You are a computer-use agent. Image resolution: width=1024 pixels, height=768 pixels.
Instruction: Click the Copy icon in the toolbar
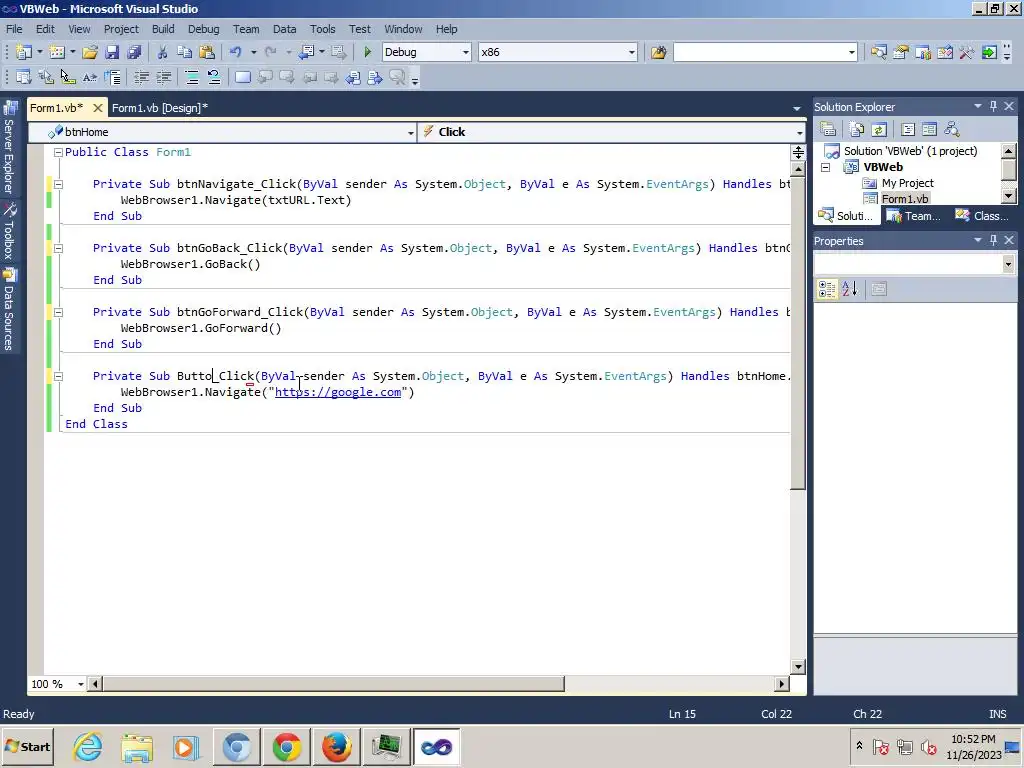tap(185, 52)
